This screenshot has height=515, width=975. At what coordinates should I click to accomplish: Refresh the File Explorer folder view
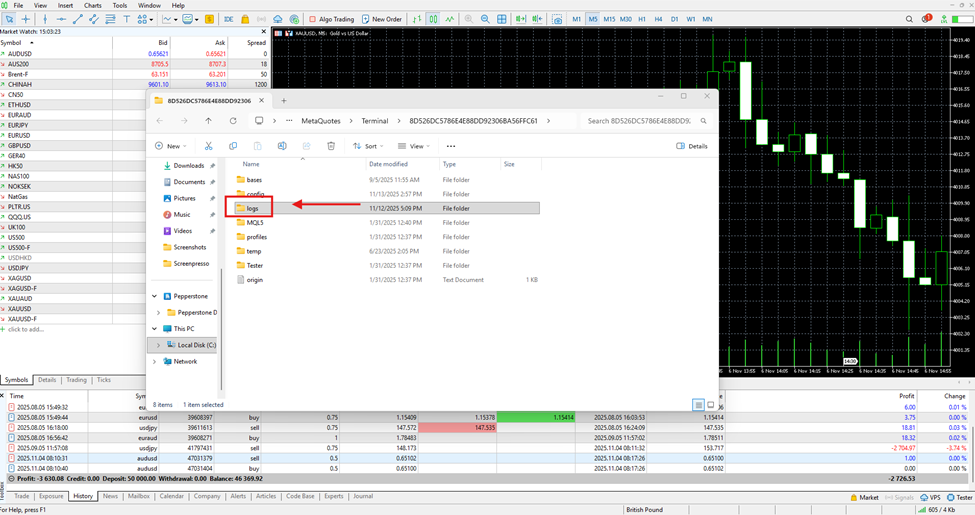[233, 121]
